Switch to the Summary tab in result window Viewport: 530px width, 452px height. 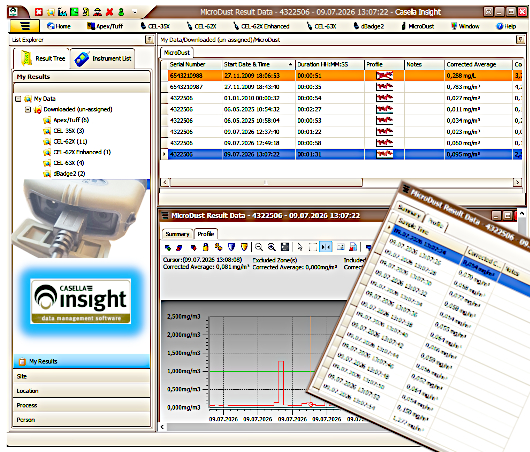point(177,234)
